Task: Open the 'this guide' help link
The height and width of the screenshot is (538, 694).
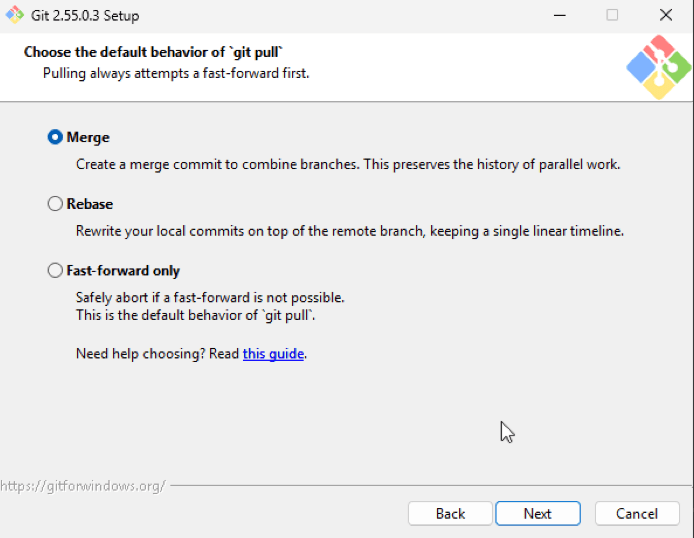Action: pyautogui.click(x=273, y=354)
